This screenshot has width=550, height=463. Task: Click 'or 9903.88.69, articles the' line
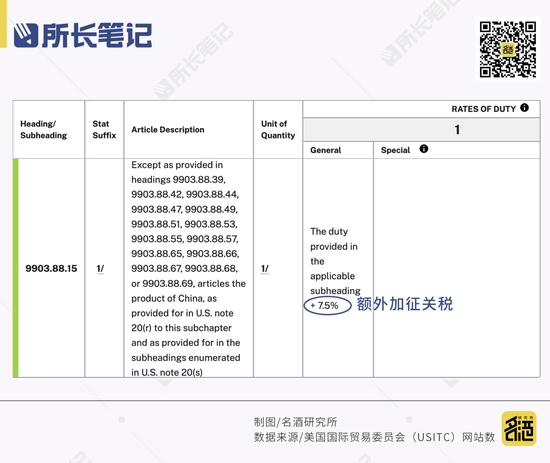(188, 283)
